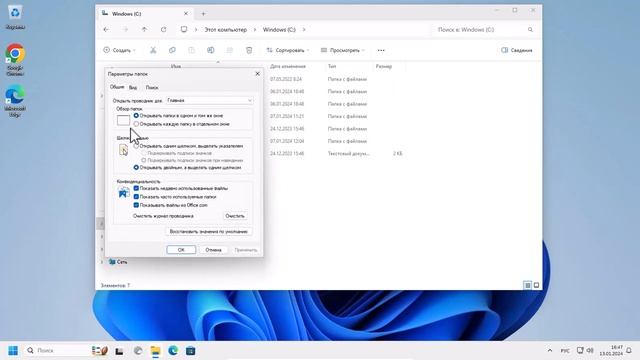Open the Сортировать (Sort) dropdown

tap(288, 50)
